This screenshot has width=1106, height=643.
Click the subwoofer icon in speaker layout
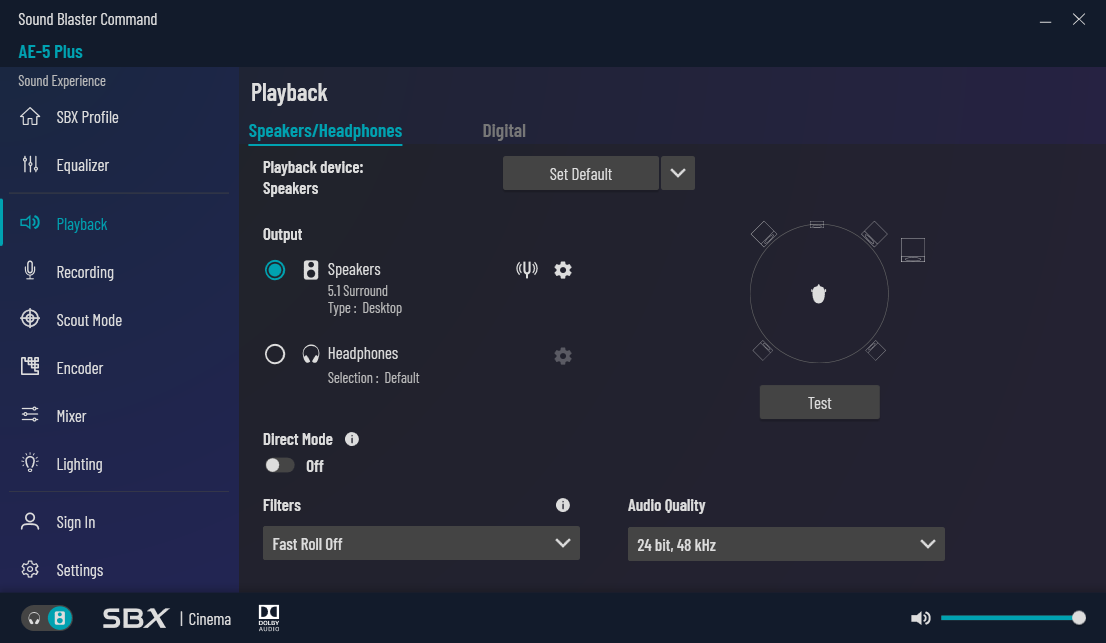point(912,250)
